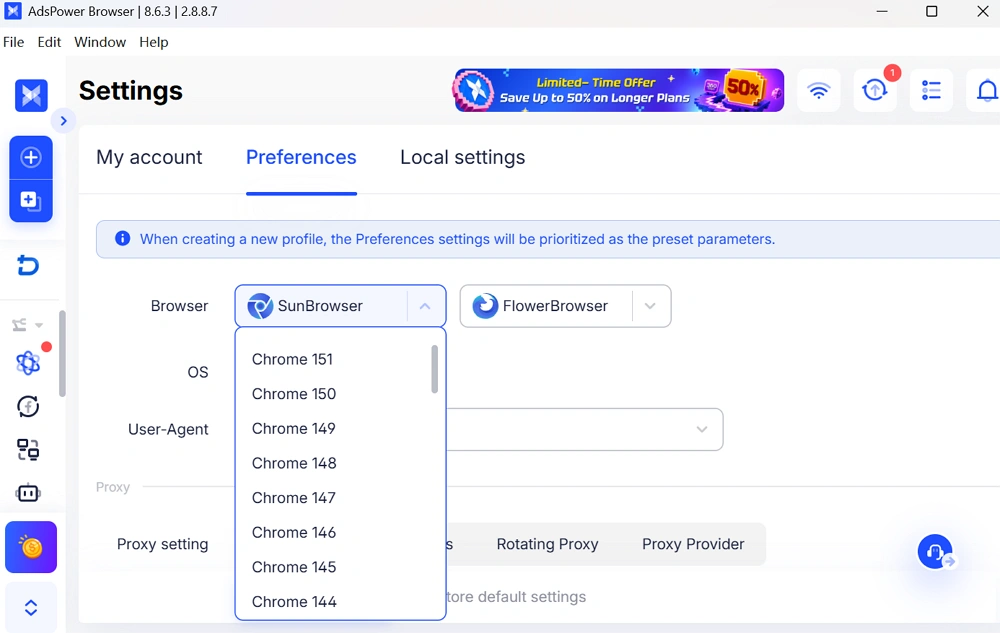Open the update icon with badge
The width and height of the screenshot is (1000, 633).
(x=875, y=91)
